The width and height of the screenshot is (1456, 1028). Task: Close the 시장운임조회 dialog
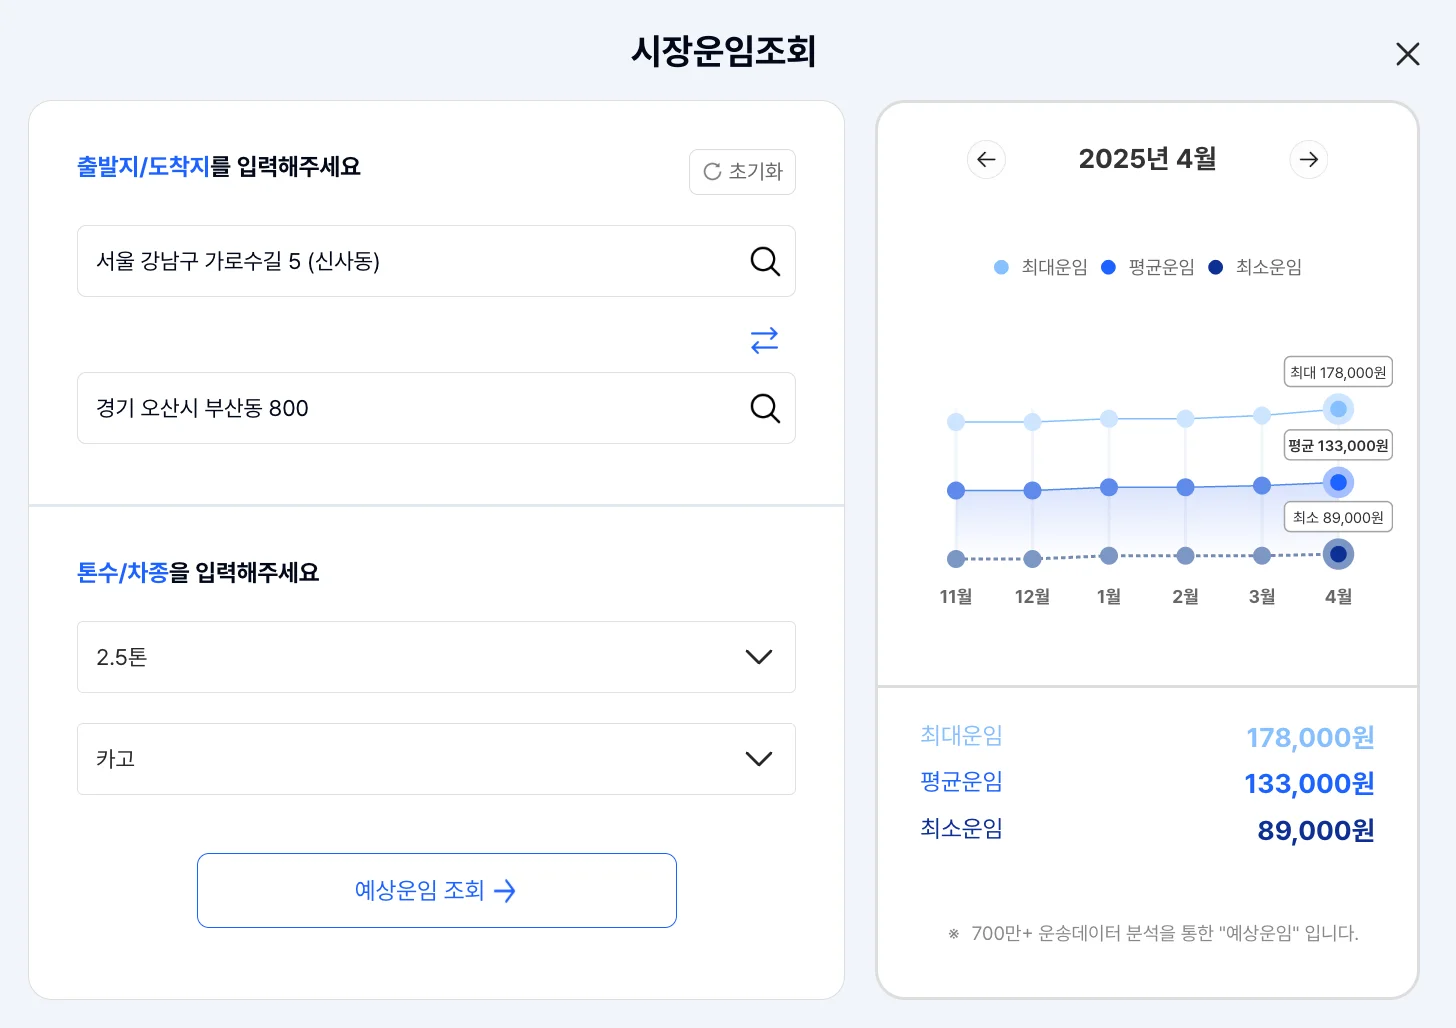pos(1407,54)
